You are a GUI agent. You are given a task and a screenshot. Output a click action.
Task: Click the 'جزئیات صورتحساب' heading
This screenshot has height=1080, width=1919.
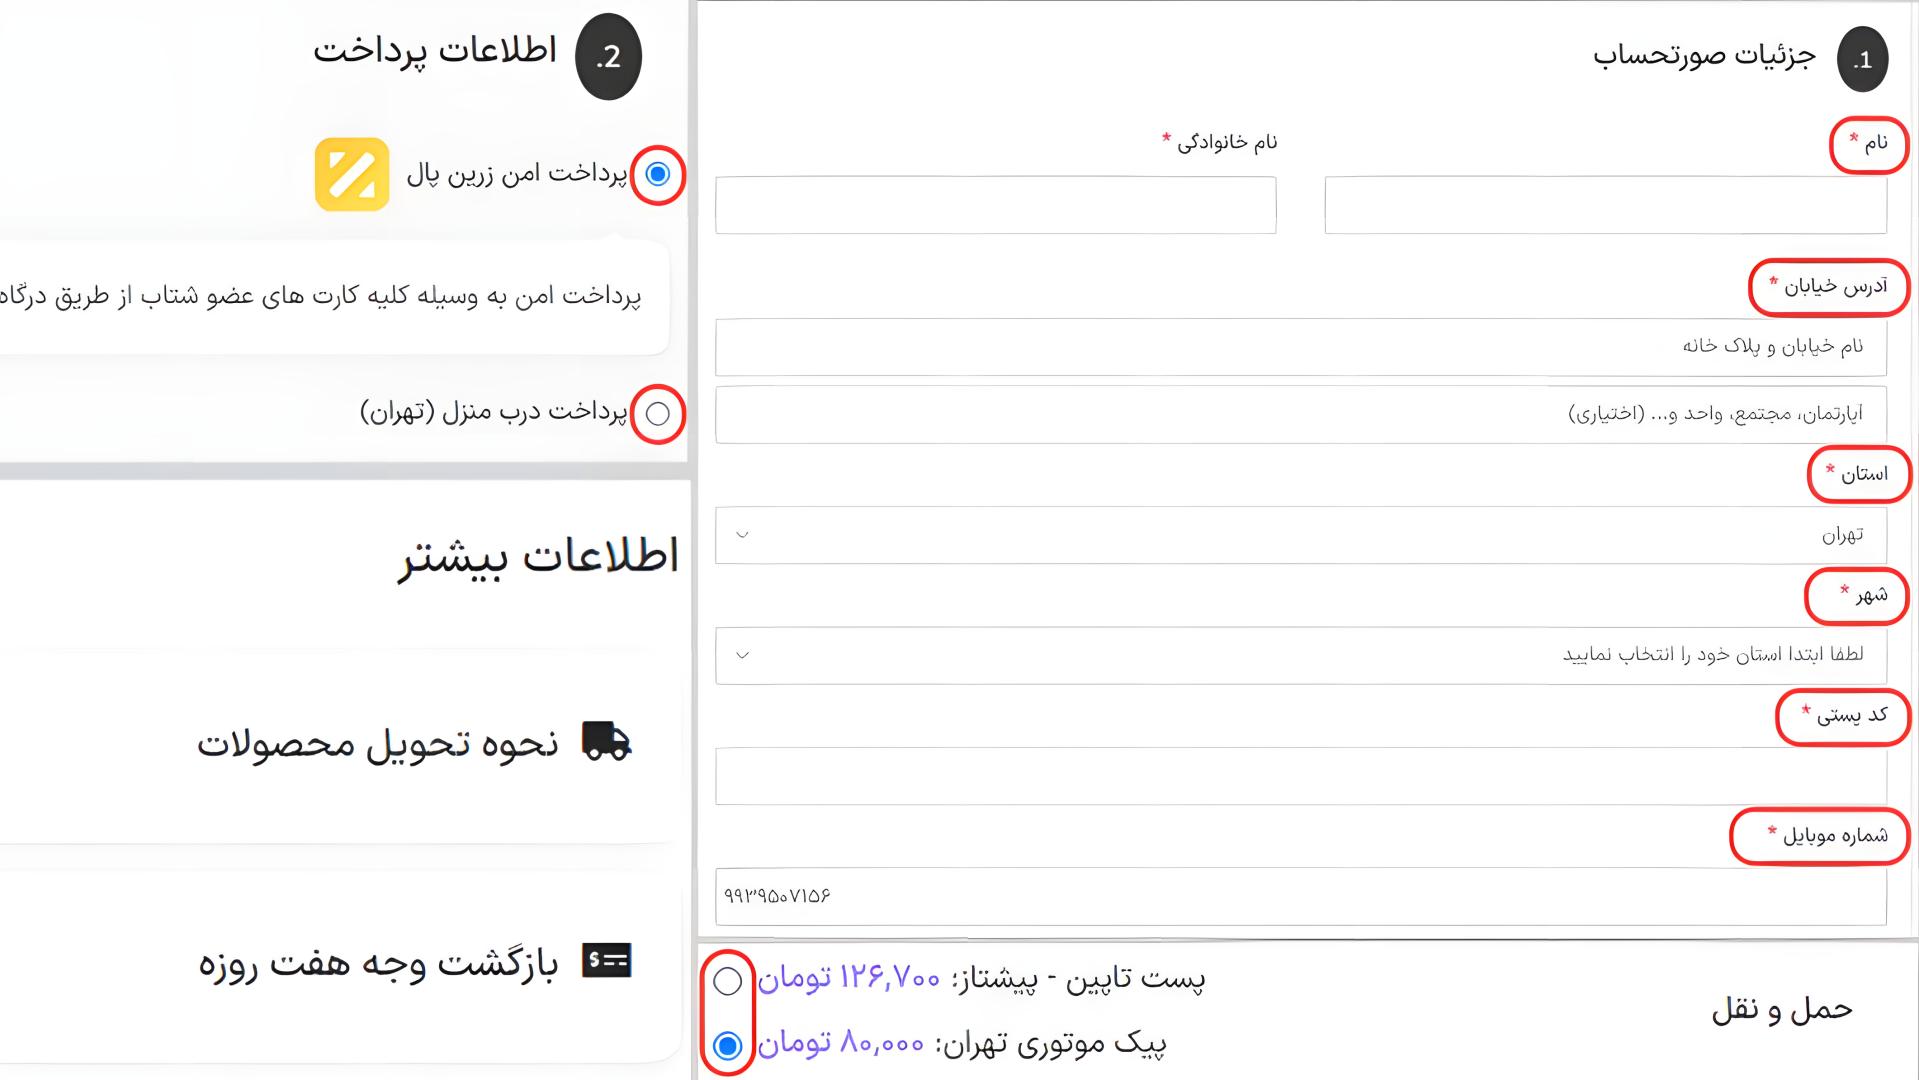[x=1704, y=55]
